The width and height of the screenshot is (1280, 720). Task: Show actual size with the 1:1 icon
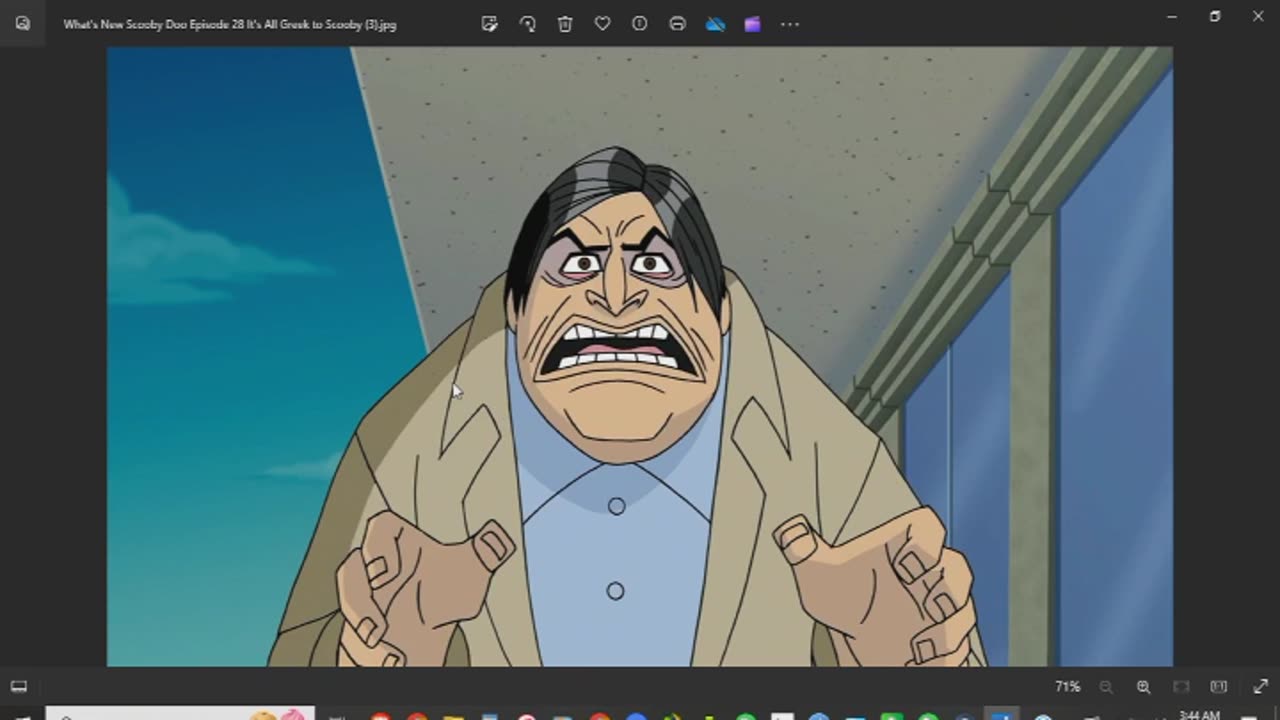click(1218, 687)
